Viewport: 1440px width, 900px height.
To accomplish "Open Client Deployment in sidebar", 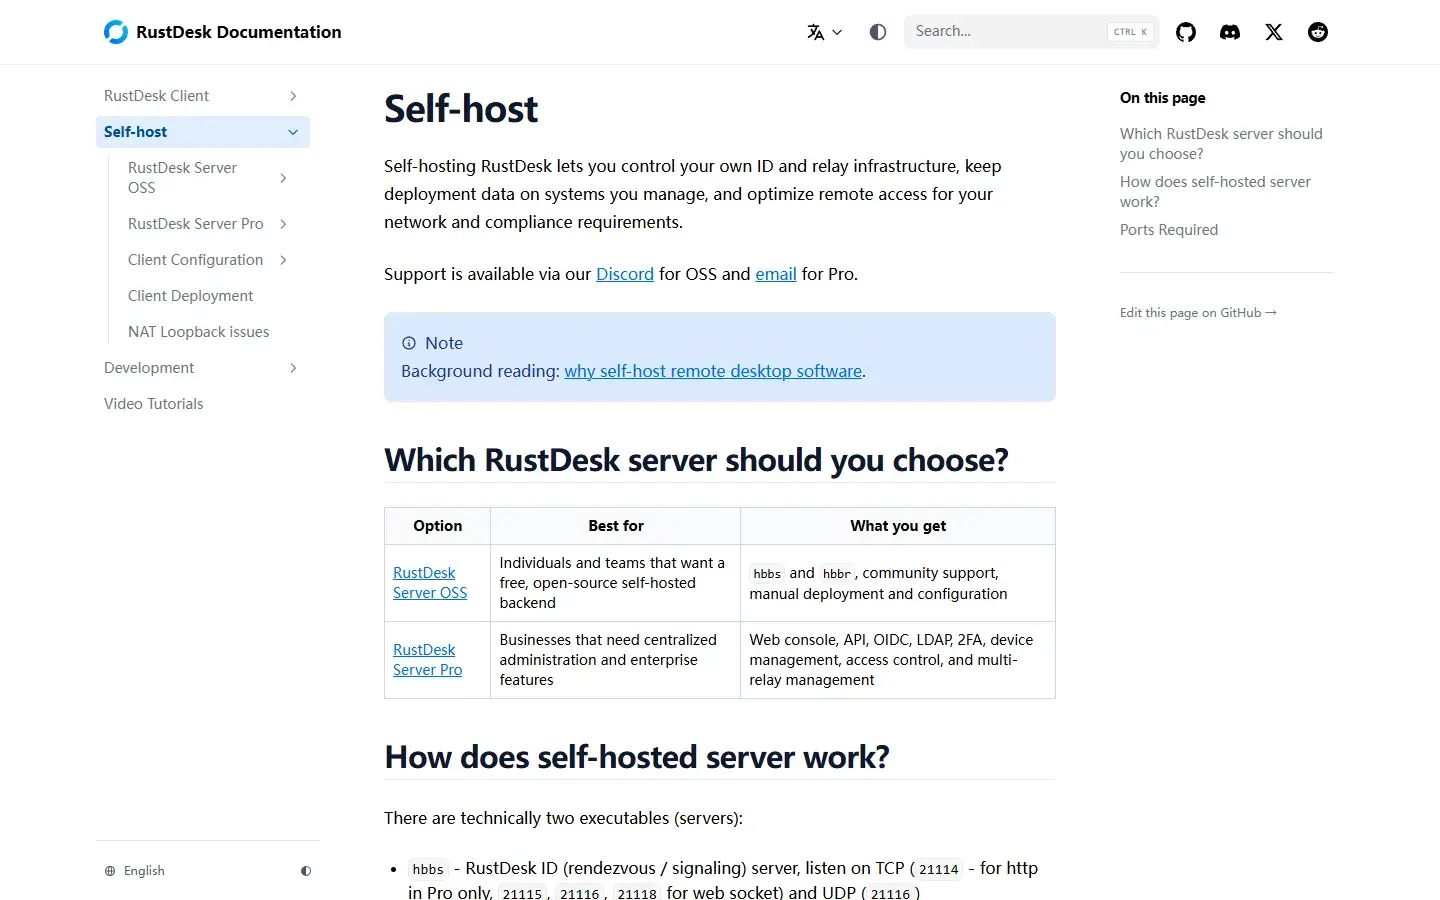I will 190,296.
